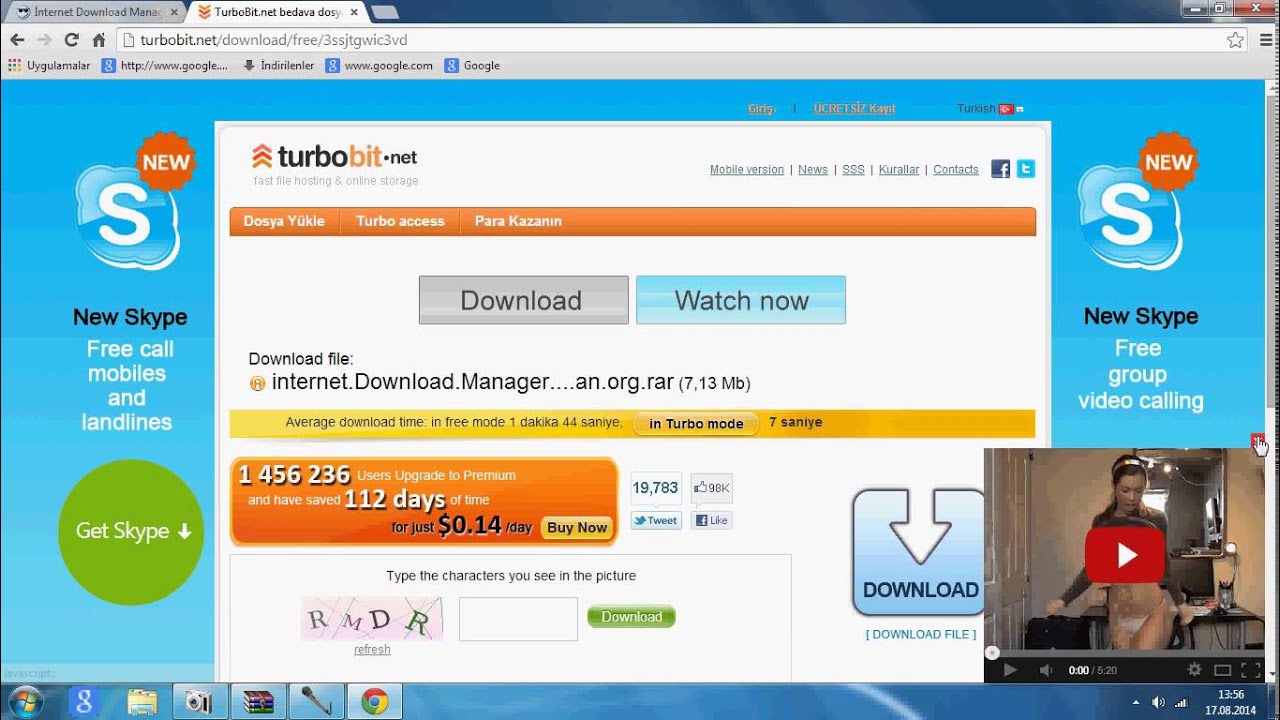Open the system volume tray icon
The image size is (1280, 720).
(1158, 702)
